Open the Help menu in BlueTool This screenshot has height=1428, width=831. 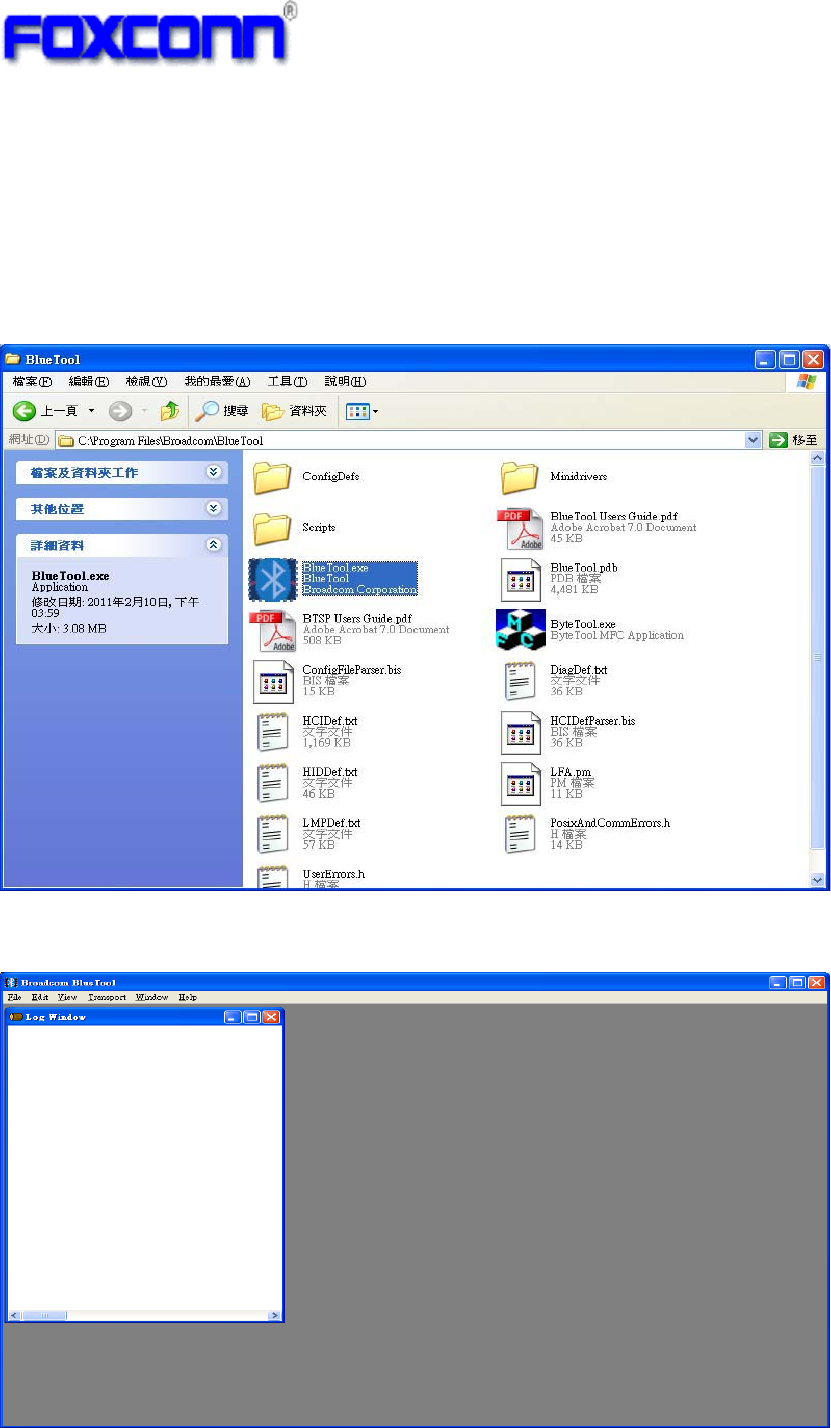point(188,997)
